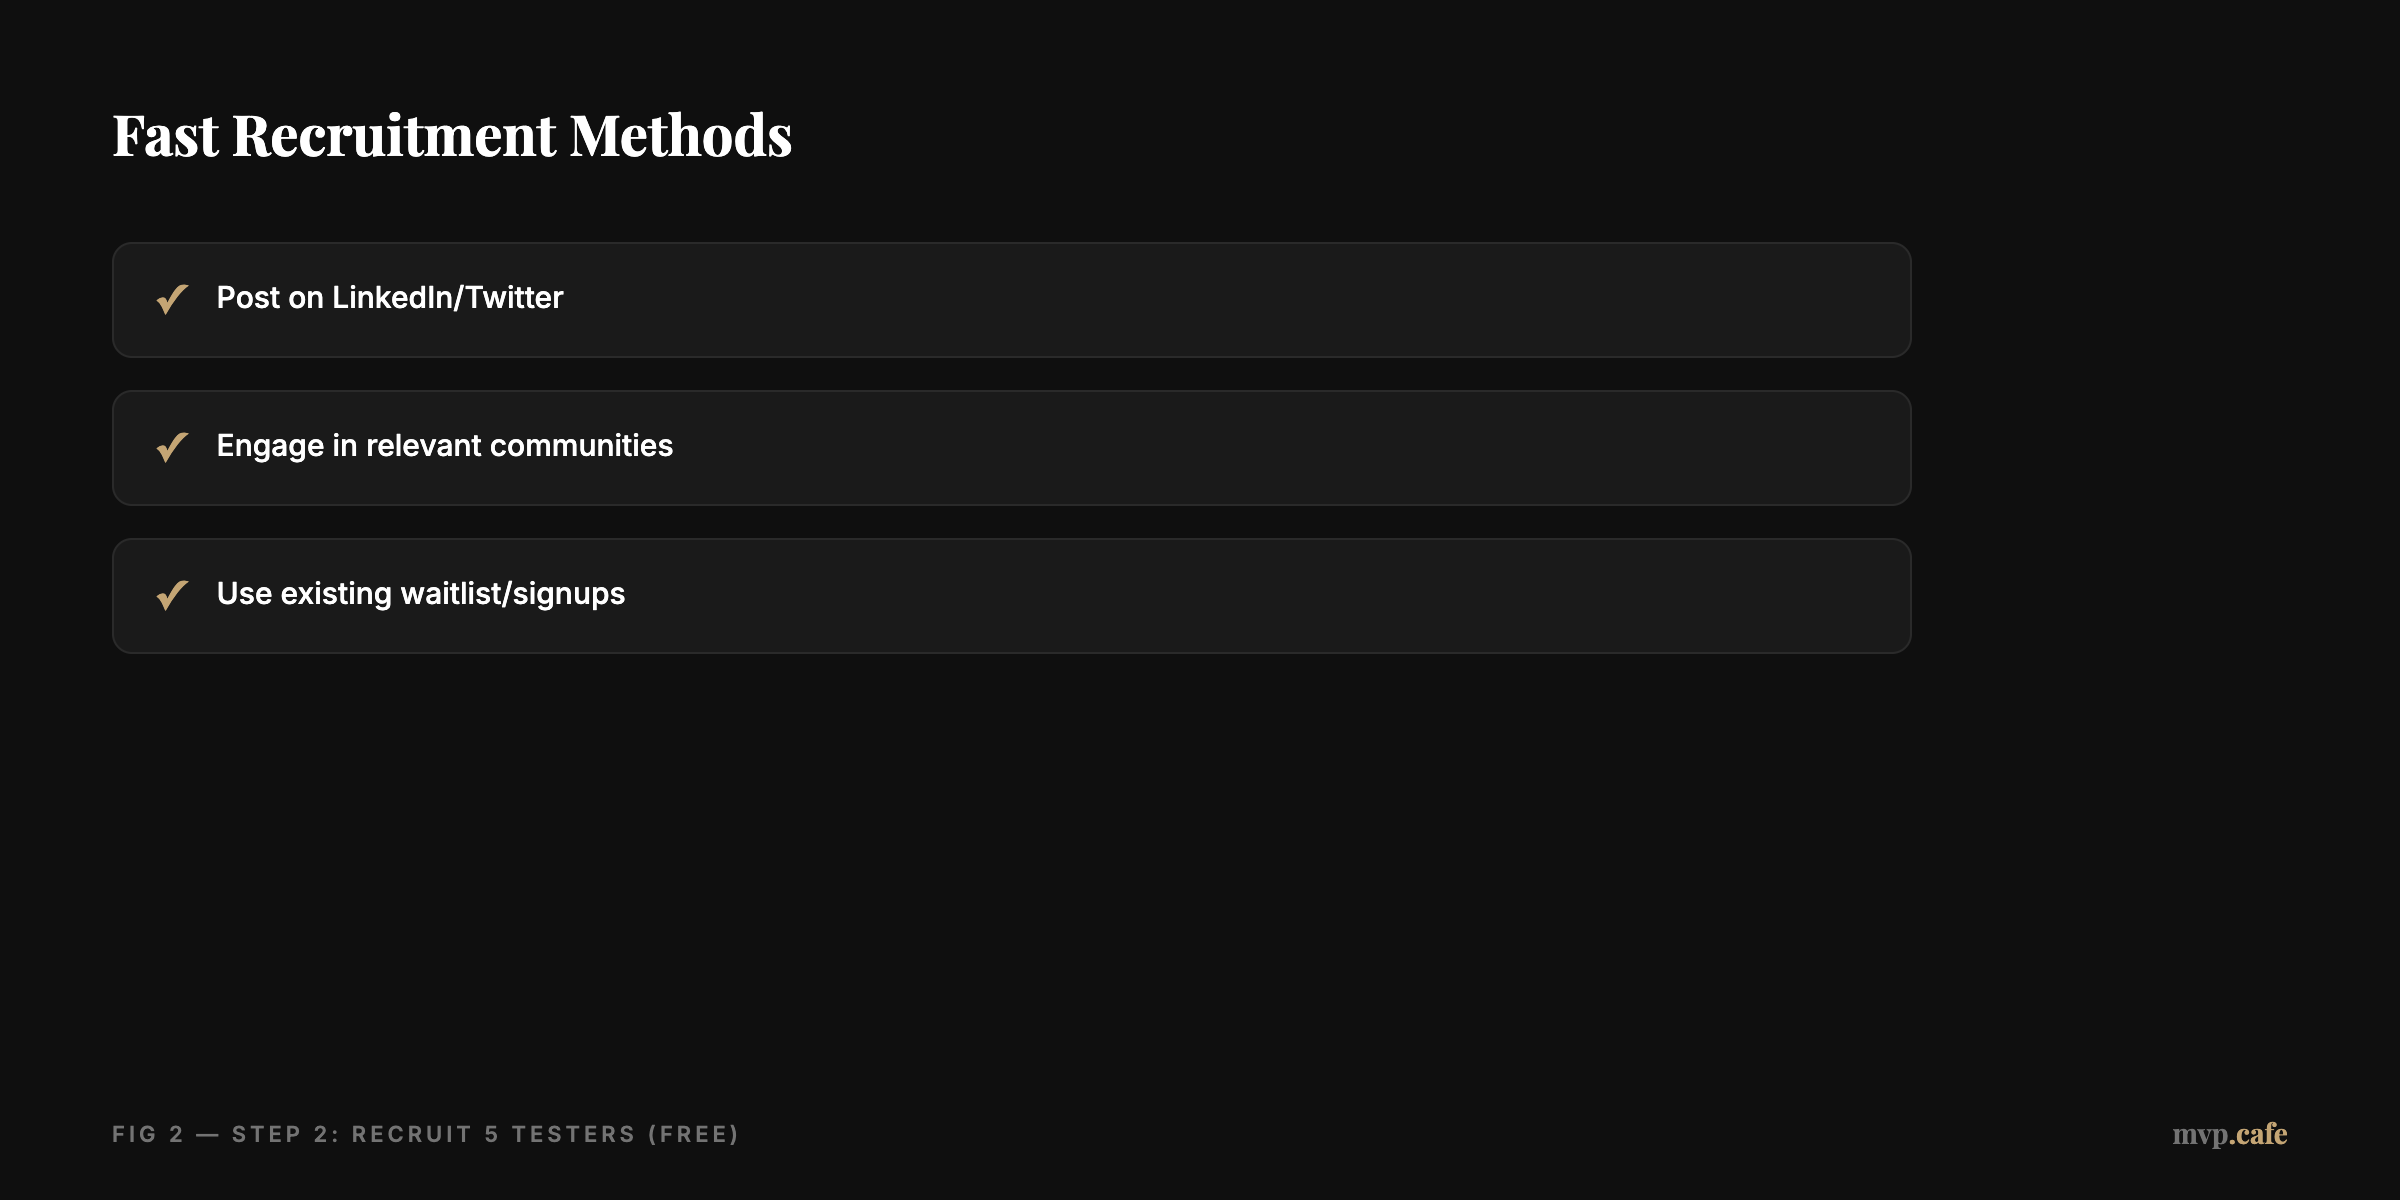
Task: Click the word "Engage" in the second card
Action: tap(270, 446)
